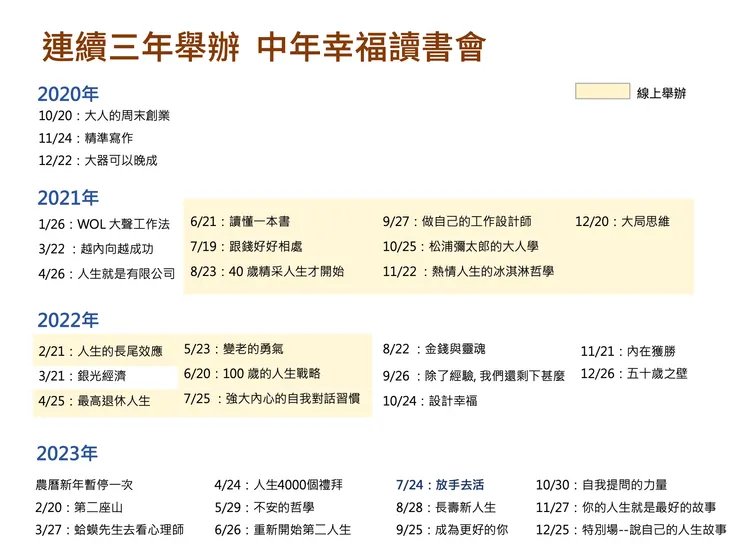Click entry 1/26：WOL 大聲工作法
This screenshot has height=550, width=740.
click(x=104, y=224)
